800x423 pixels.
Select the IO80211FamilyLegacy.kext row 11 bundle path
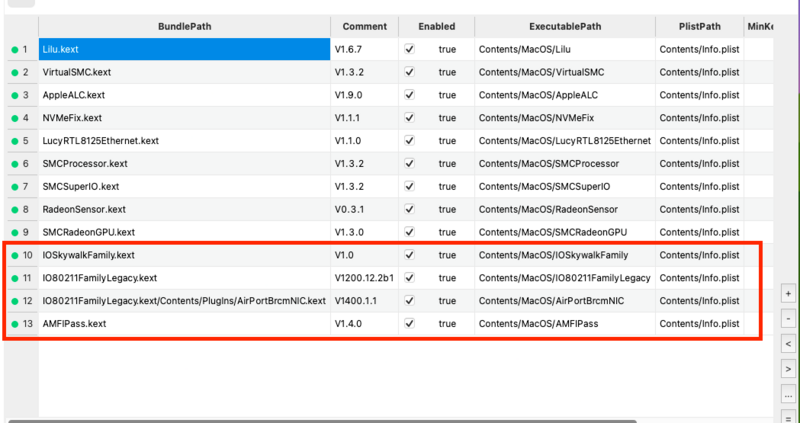click(x=185, y=278)
